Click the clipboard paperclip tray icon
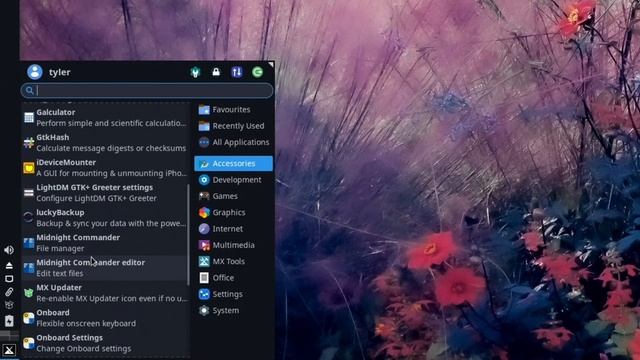Image resolution: width=640 pixels, height=360 pixels. tap(9, 292)
